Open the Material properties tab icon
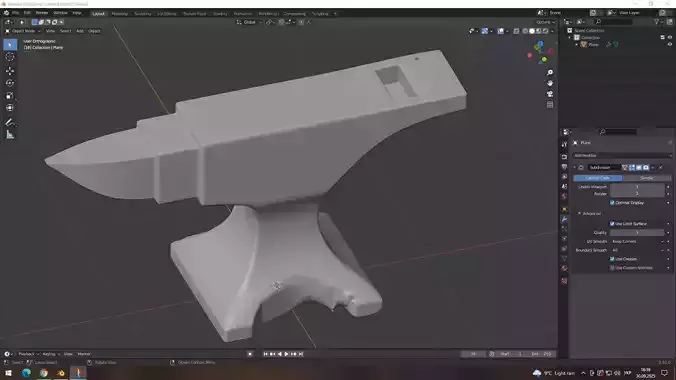 coord(564,268)
